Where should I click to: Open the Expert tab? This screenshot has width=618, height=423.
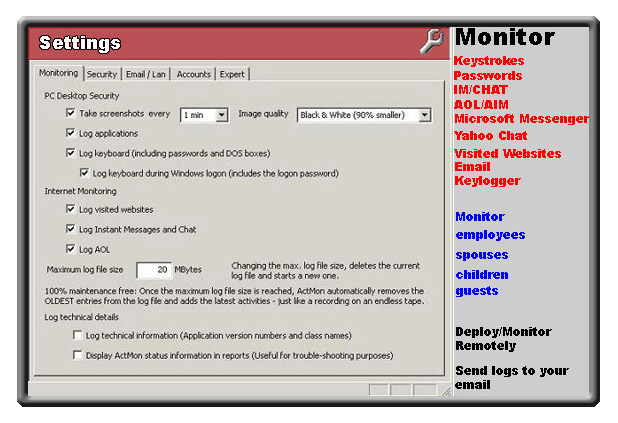tap(232, 74)
